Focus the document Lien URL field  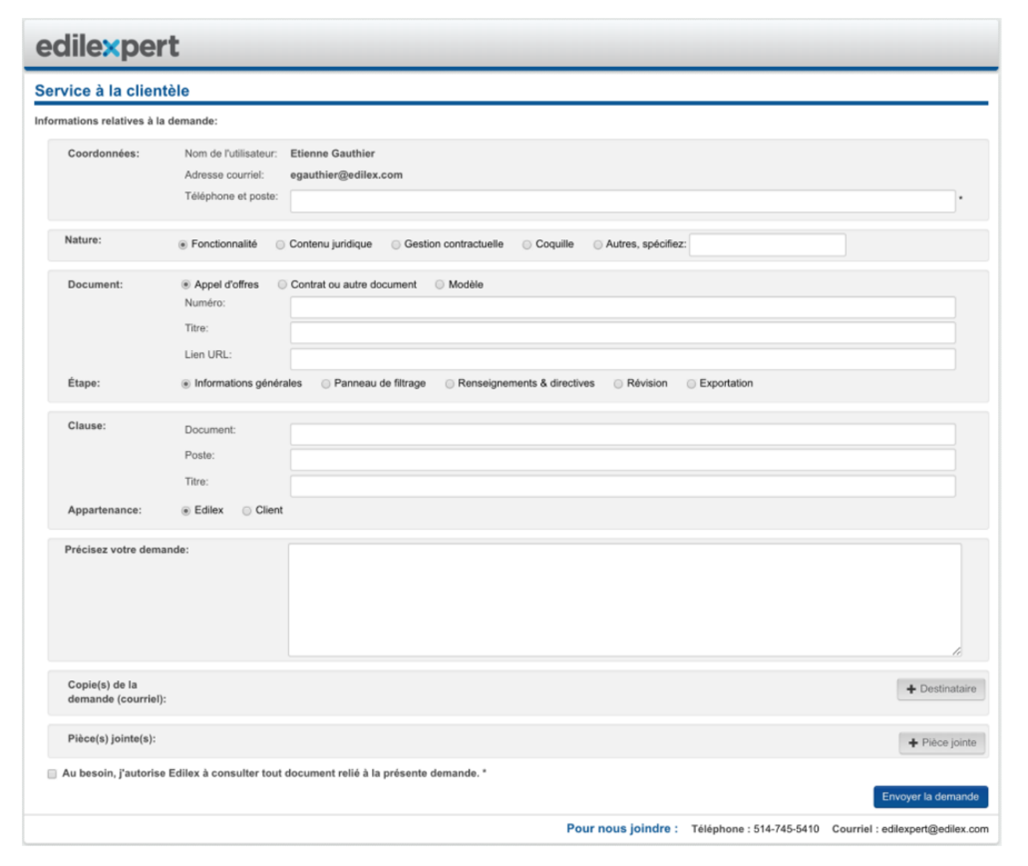pos(622,359)
